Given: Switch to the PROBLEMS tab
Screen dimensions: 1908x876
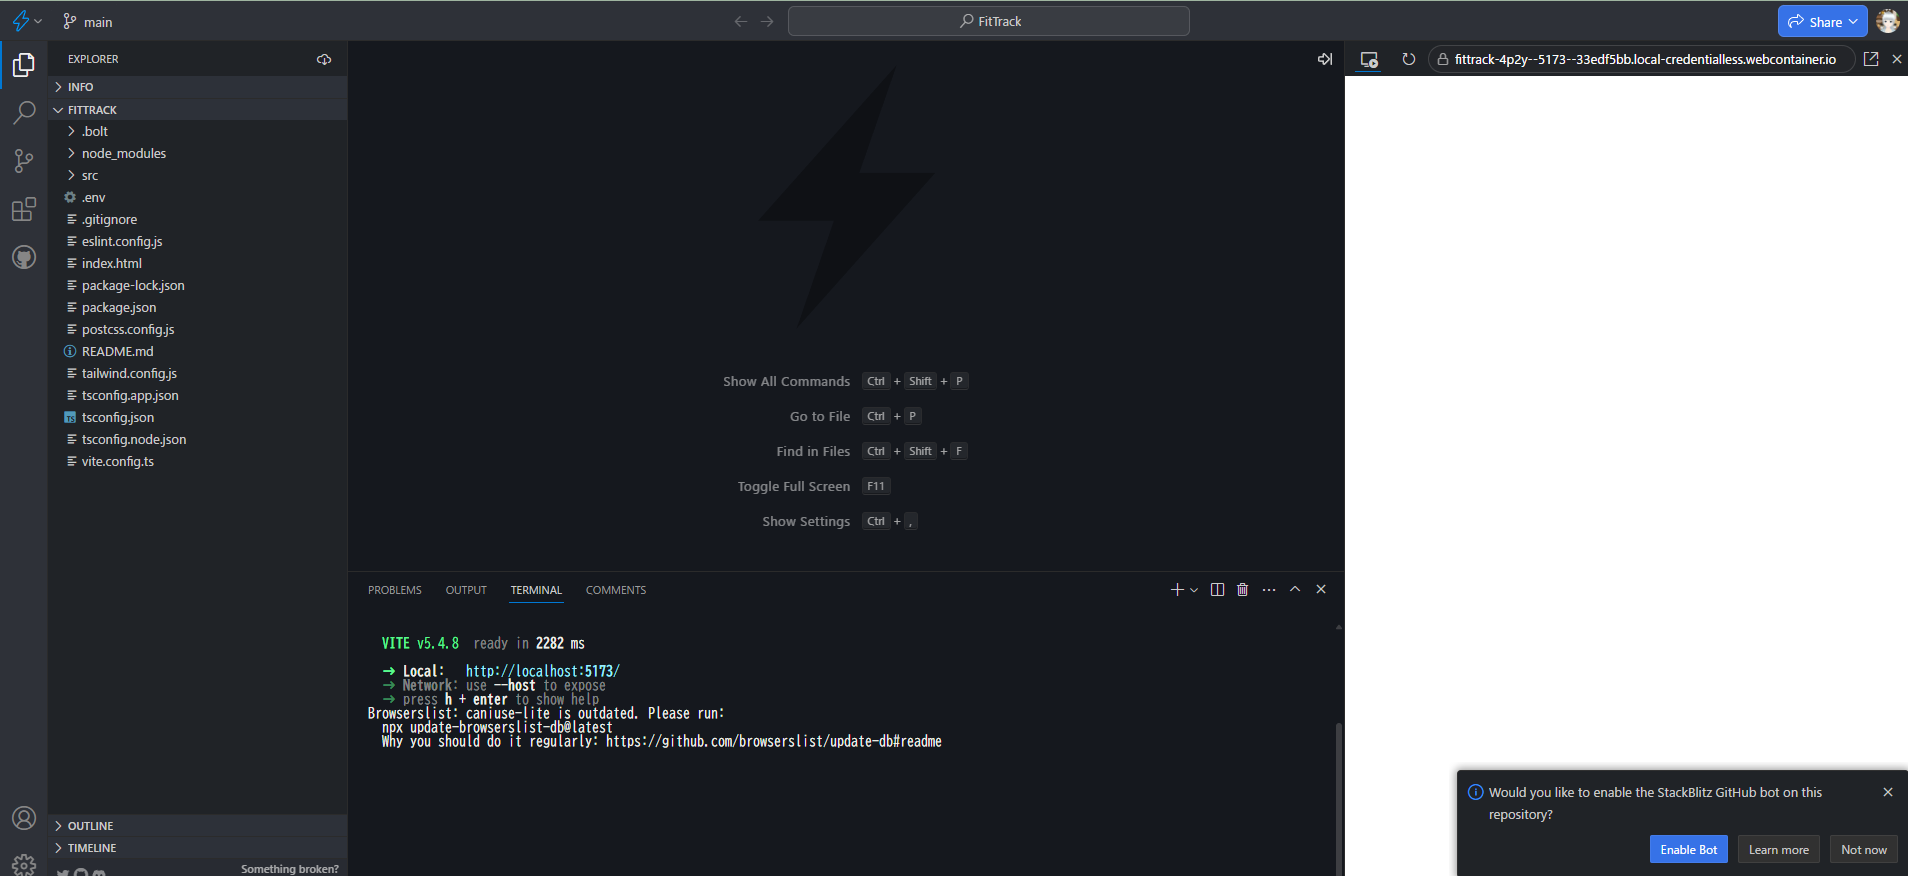Looking at the screenshot, I should click(395, 590).
